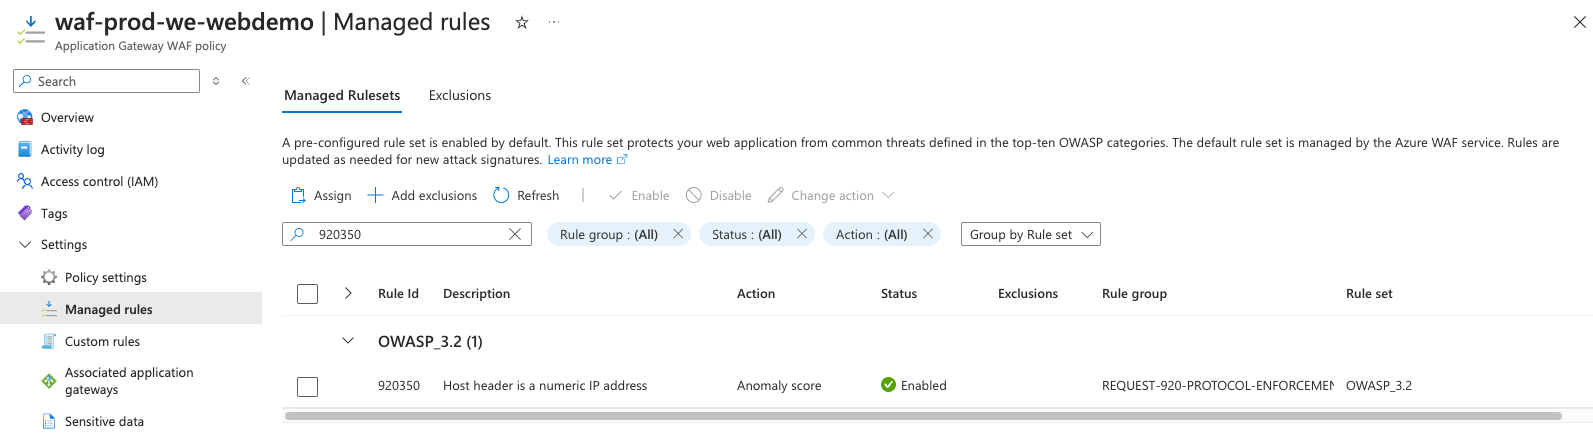Viewport: 1593px width, 442px height.
Task: Open the Status : (All) filter
Action: click(746, 234)
